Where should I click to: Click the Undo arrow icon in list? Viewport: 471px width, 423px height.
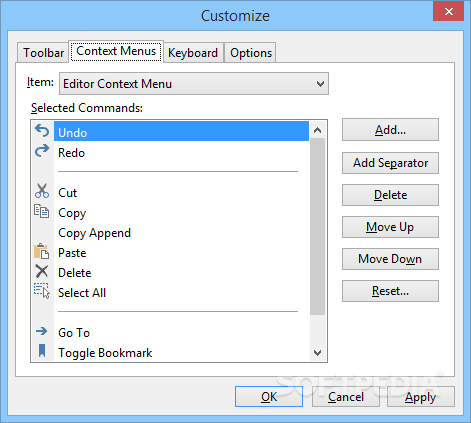[42, 131]
